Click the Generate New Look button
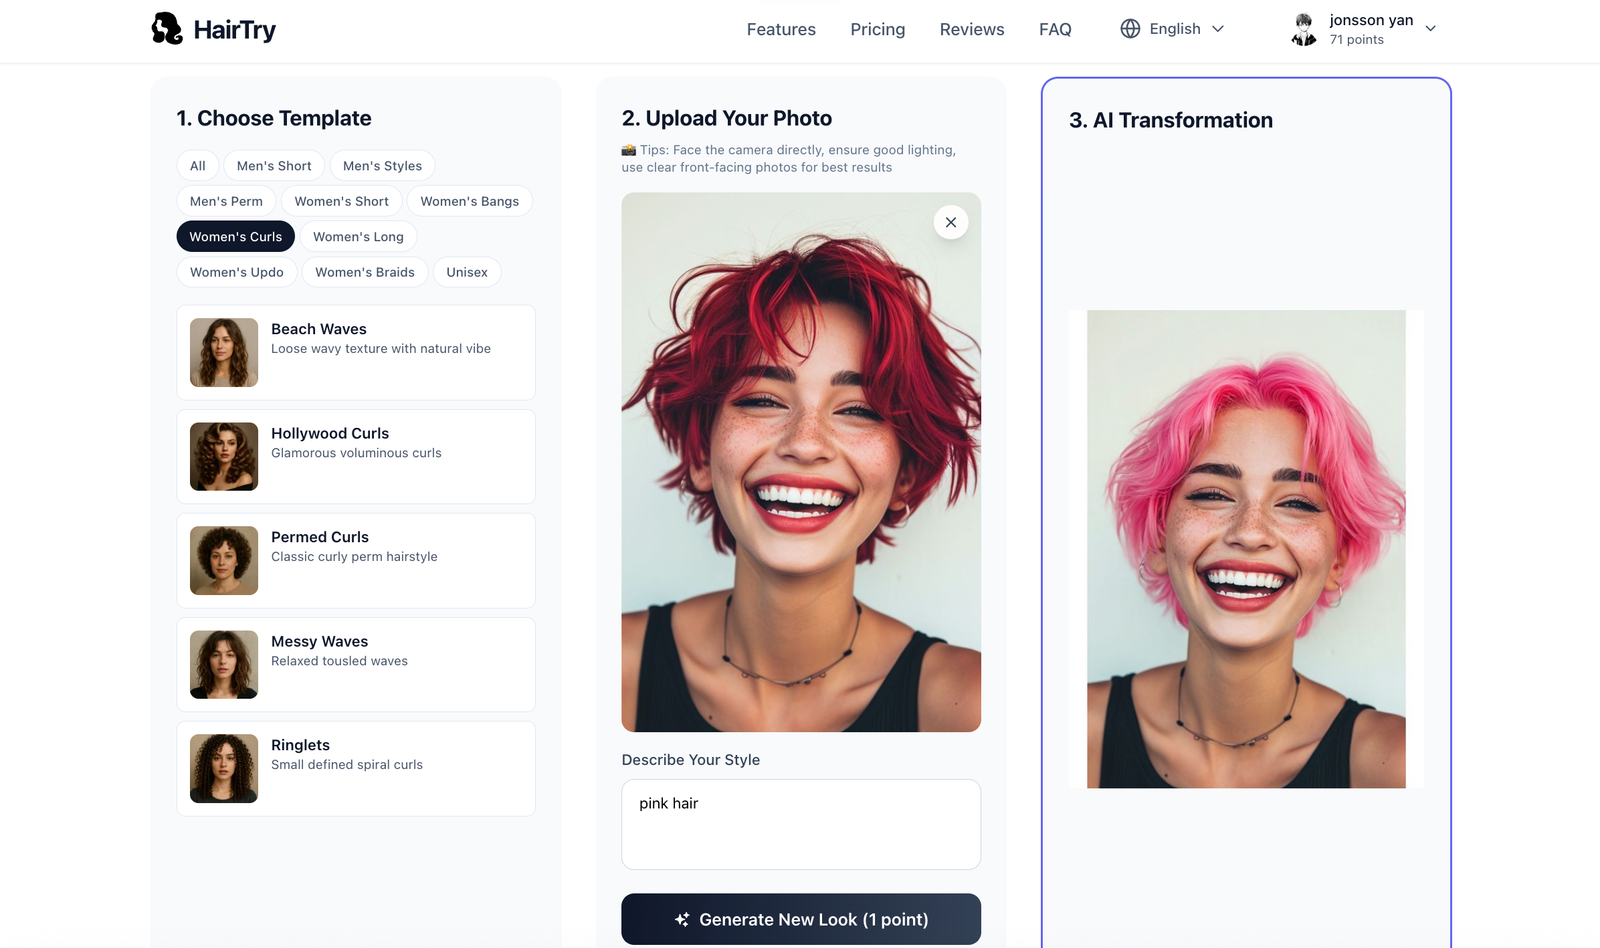Screen dimensions: 1600x948 (x=801, y=919)
